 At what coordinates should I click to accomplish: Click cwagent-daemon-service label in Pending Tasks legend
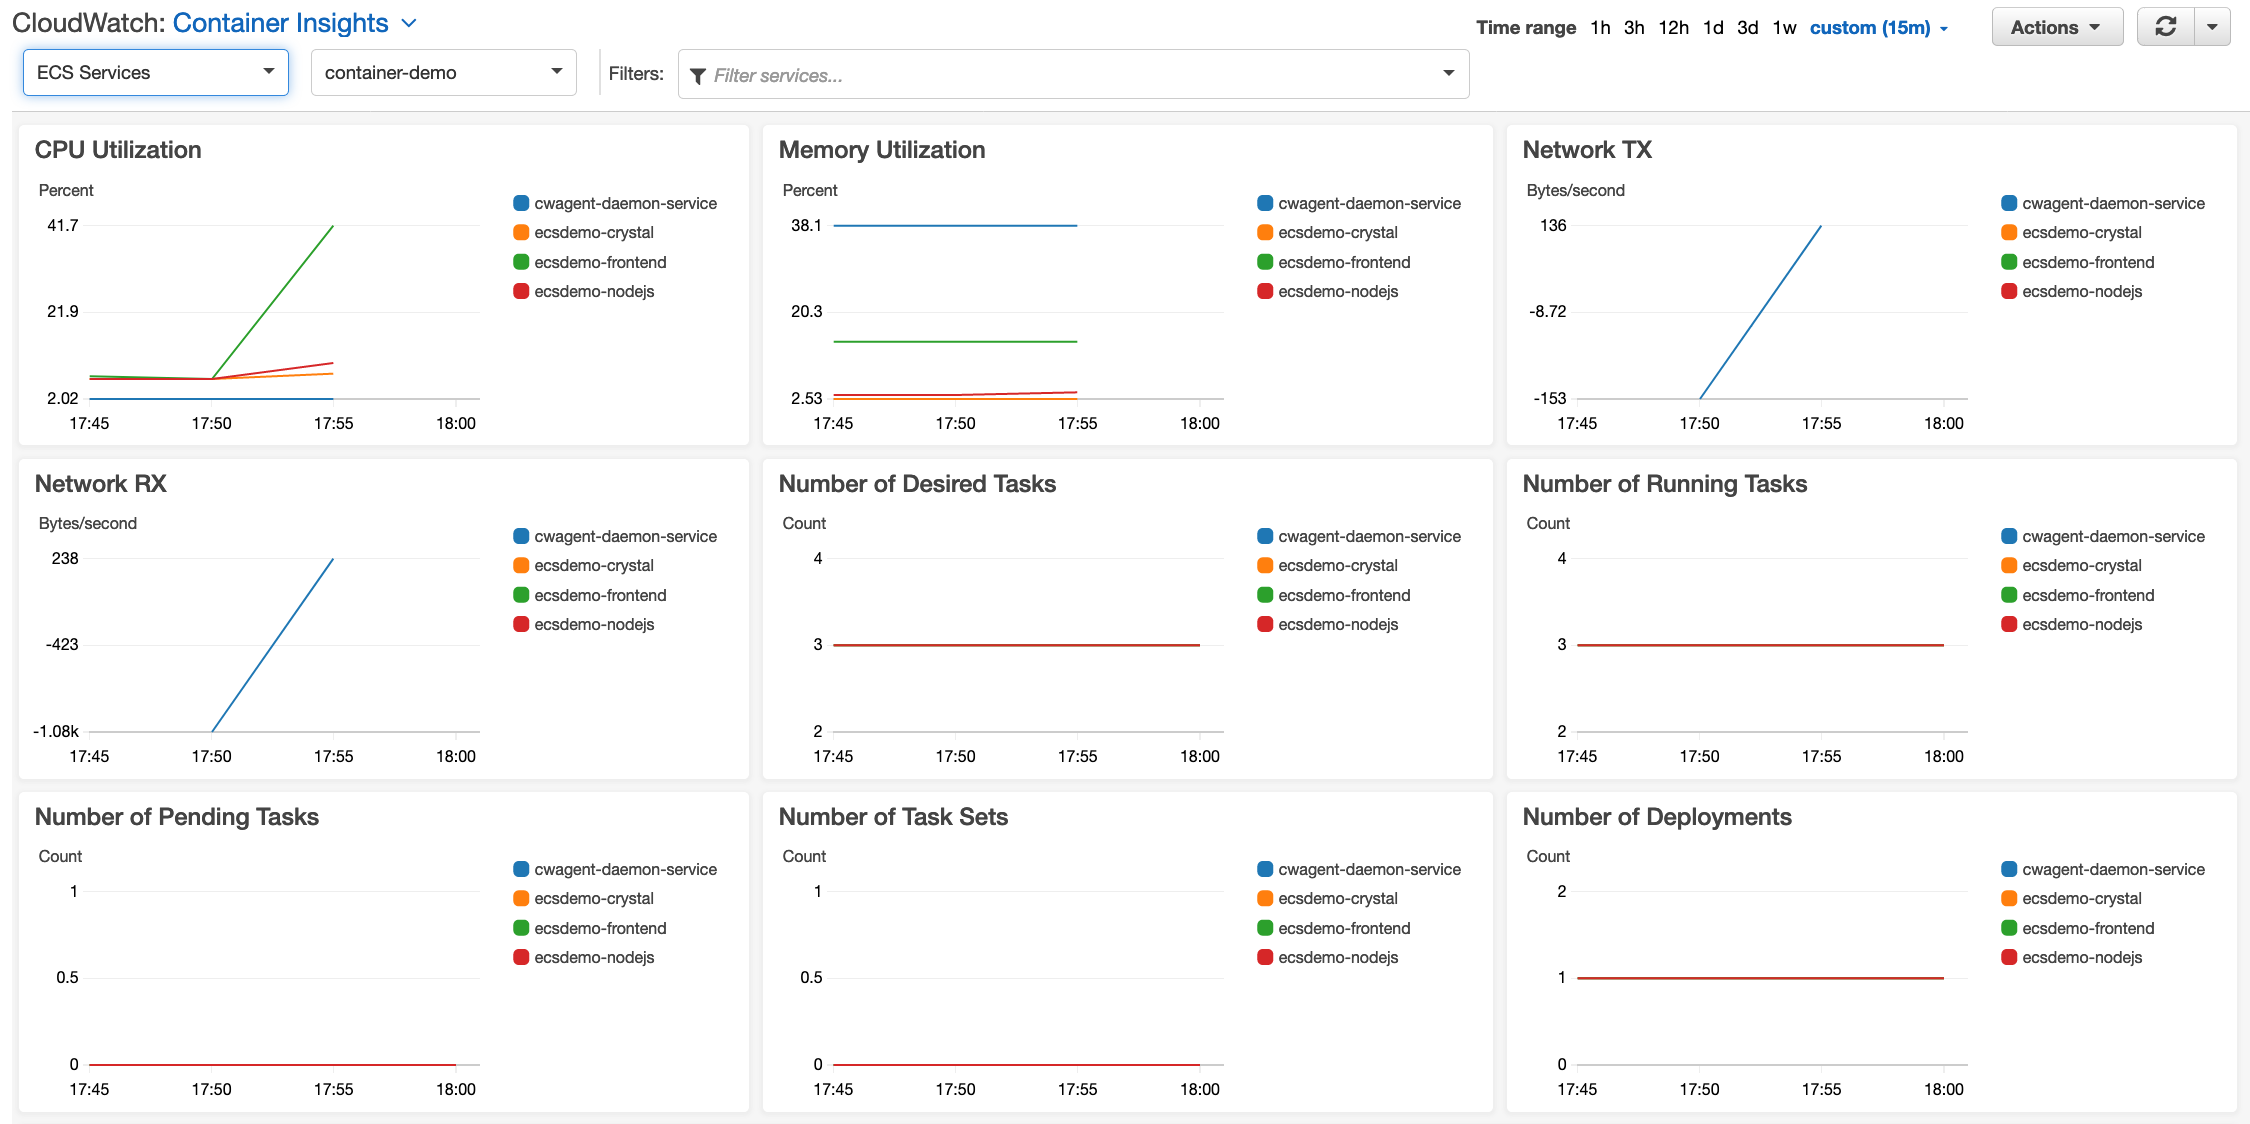coord(625,869)
